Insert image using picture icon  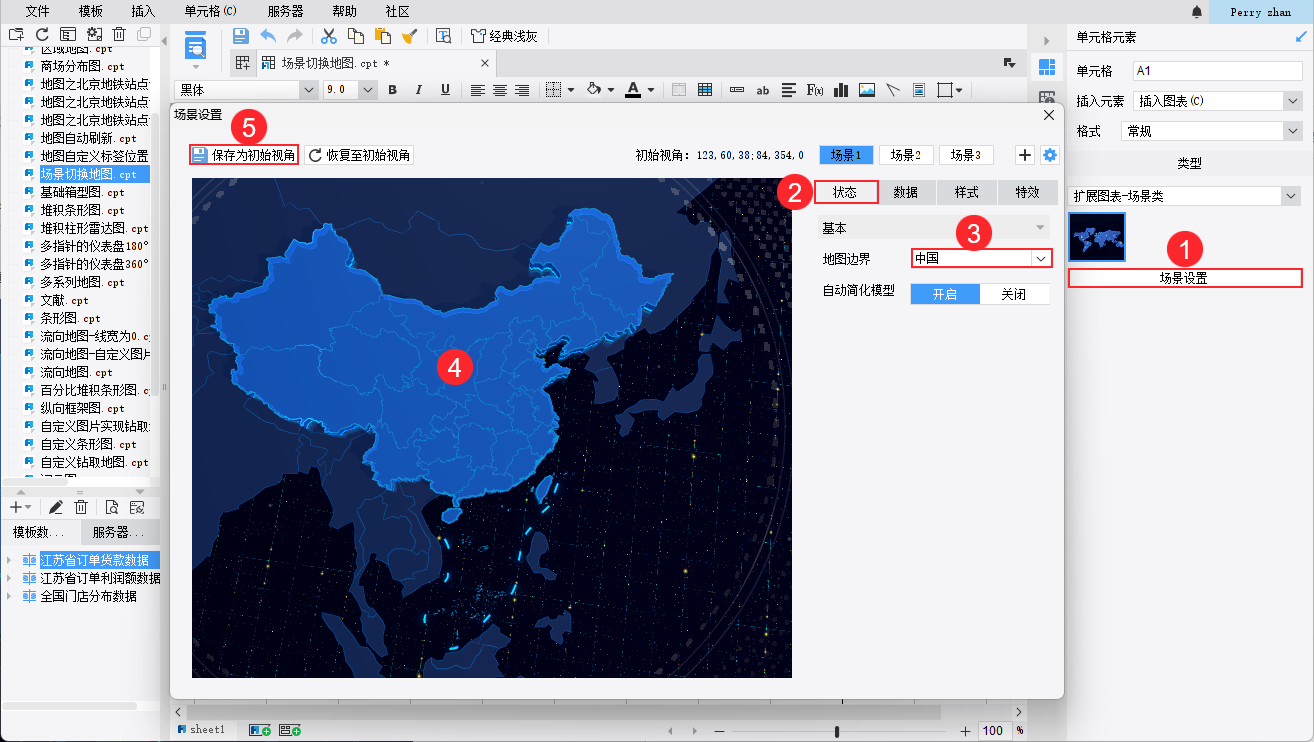coord(867,90)
